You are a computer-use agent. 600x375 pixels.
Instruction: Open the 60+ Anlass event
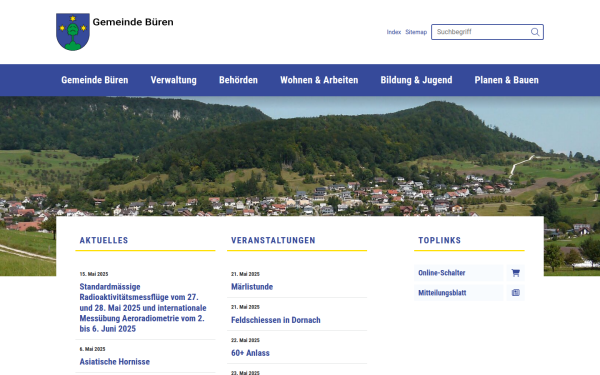click(x=250, y=353)
